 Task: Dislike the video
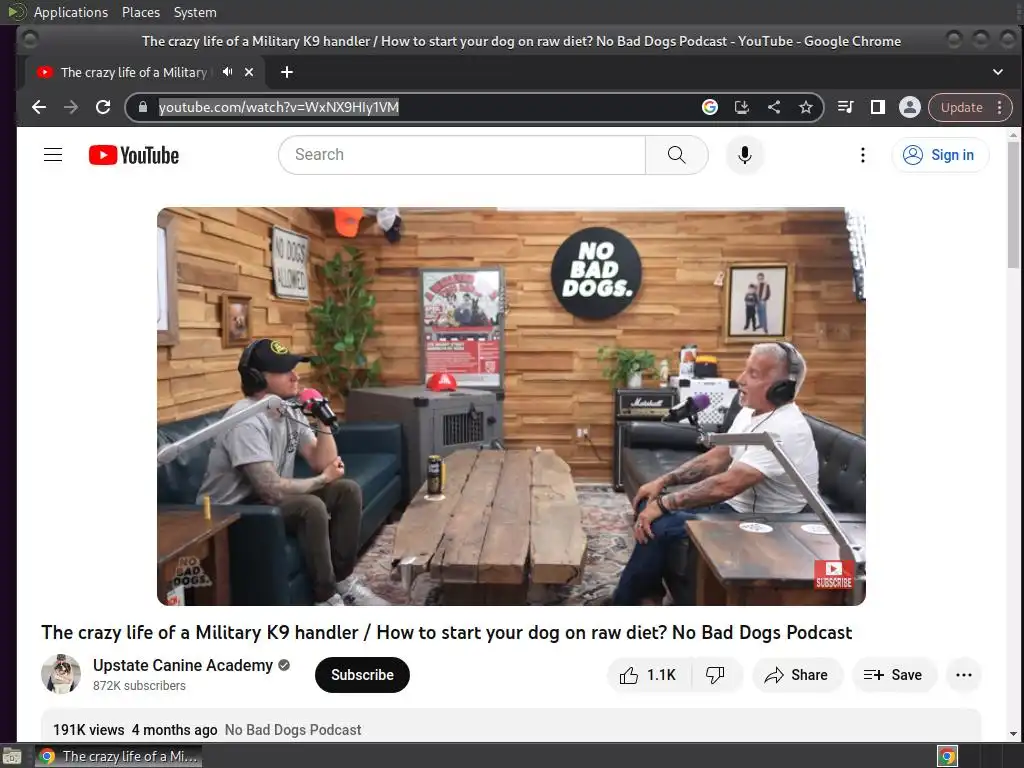point(716,675)
